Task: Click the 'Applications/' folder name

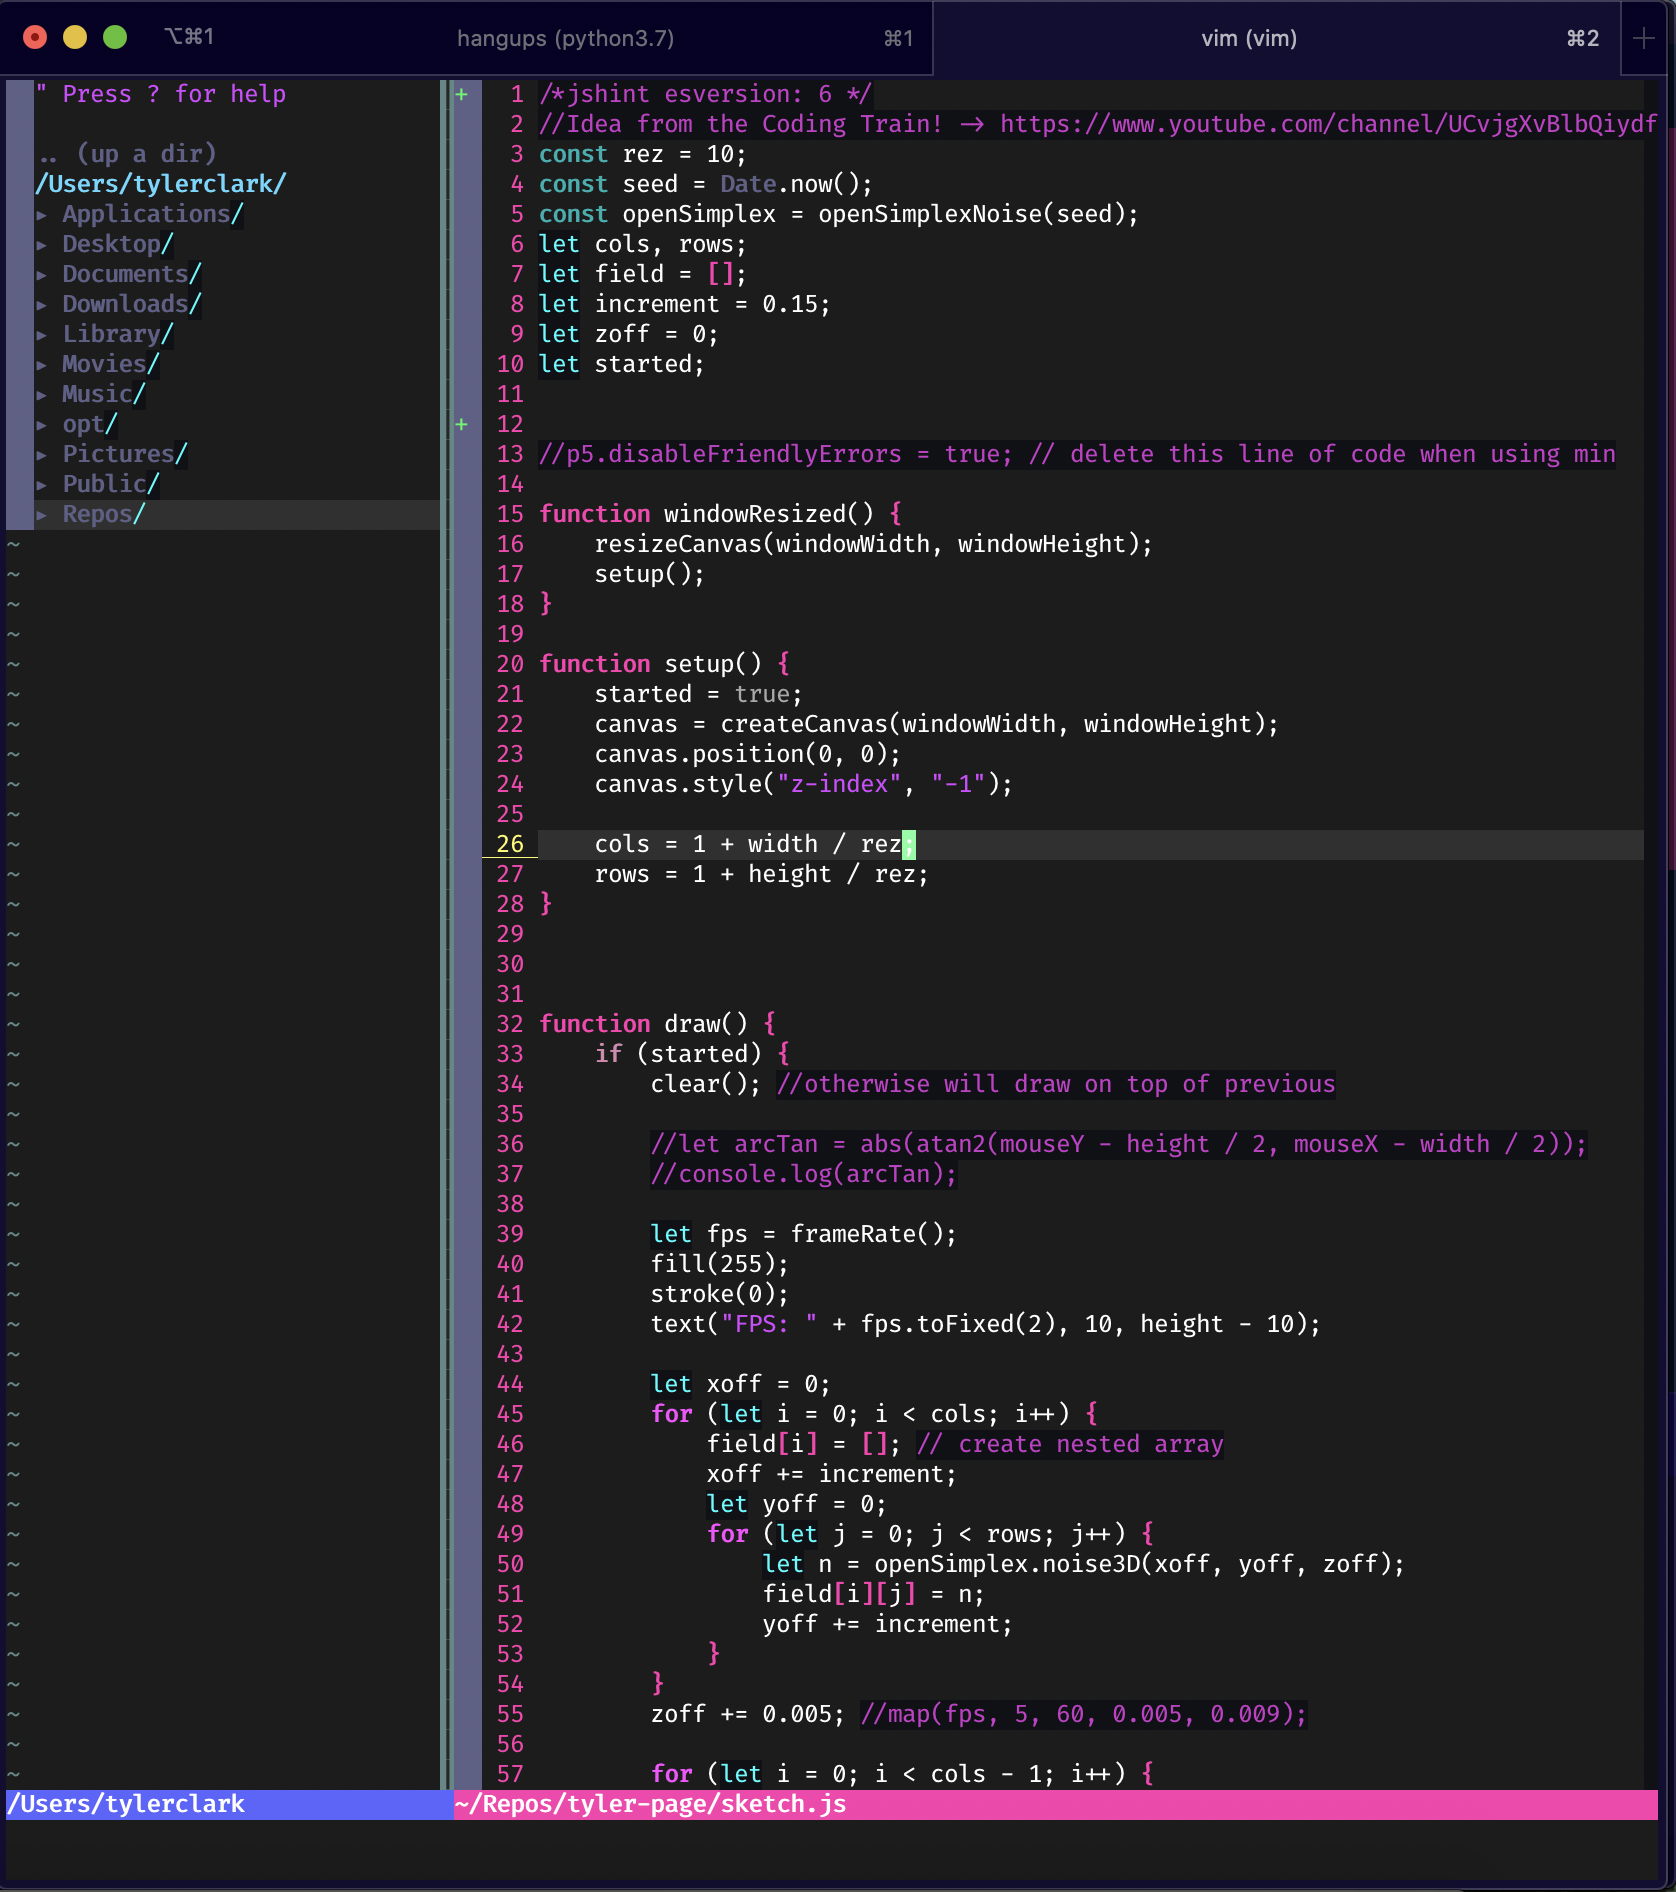Action: (x=153, y=214)
